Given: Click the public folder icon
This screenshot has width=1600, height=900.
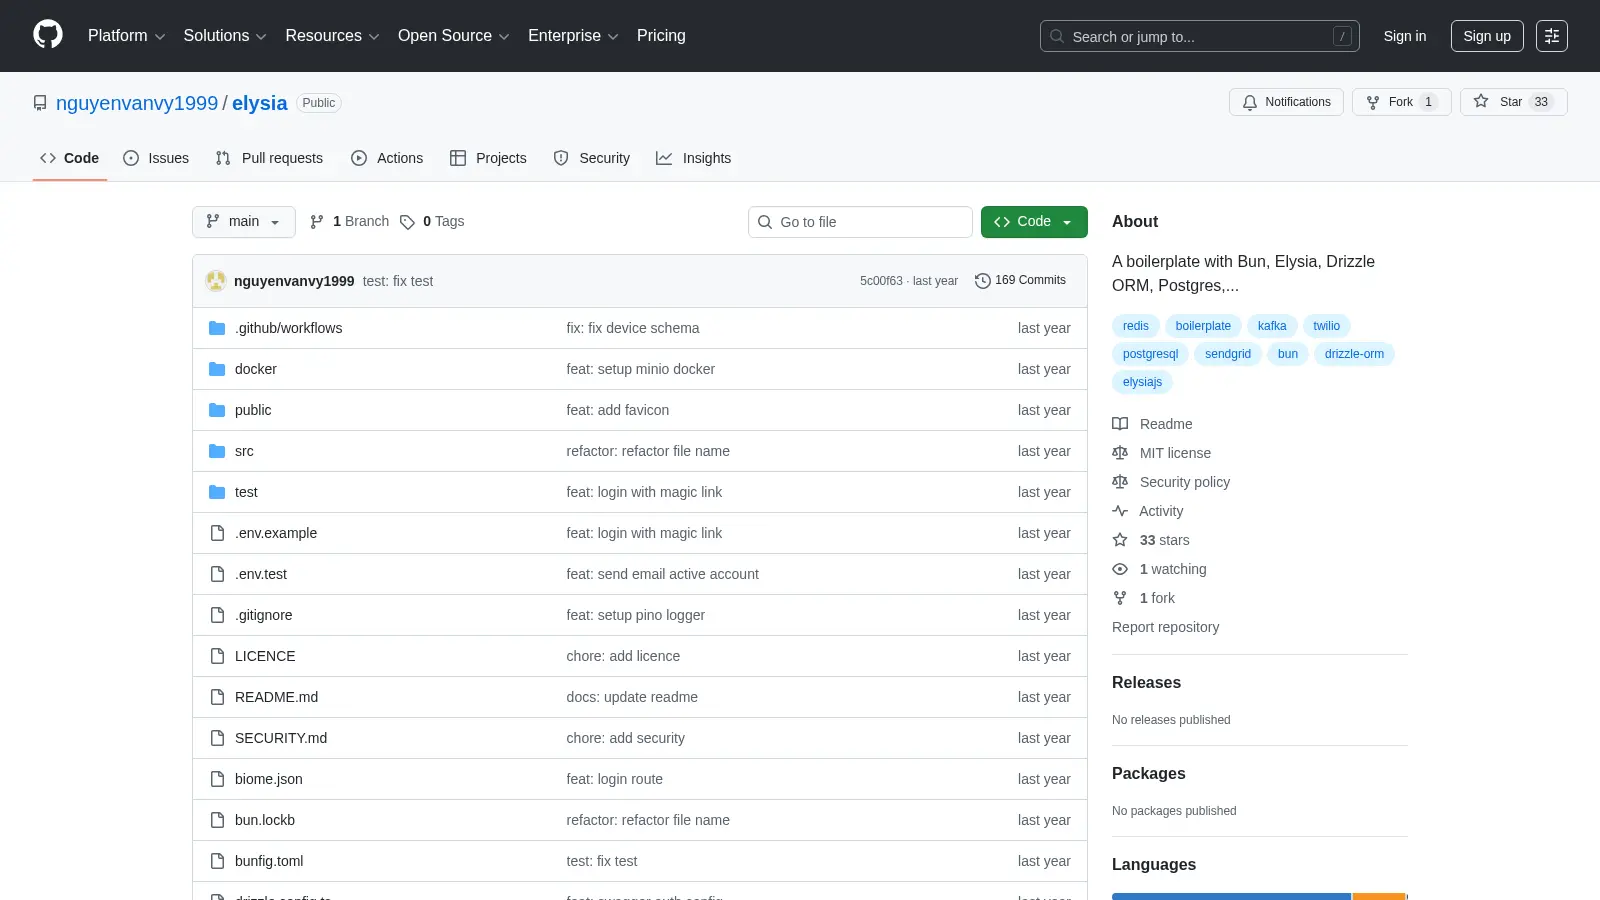Looking at the screenshot, I should point(217,410).
